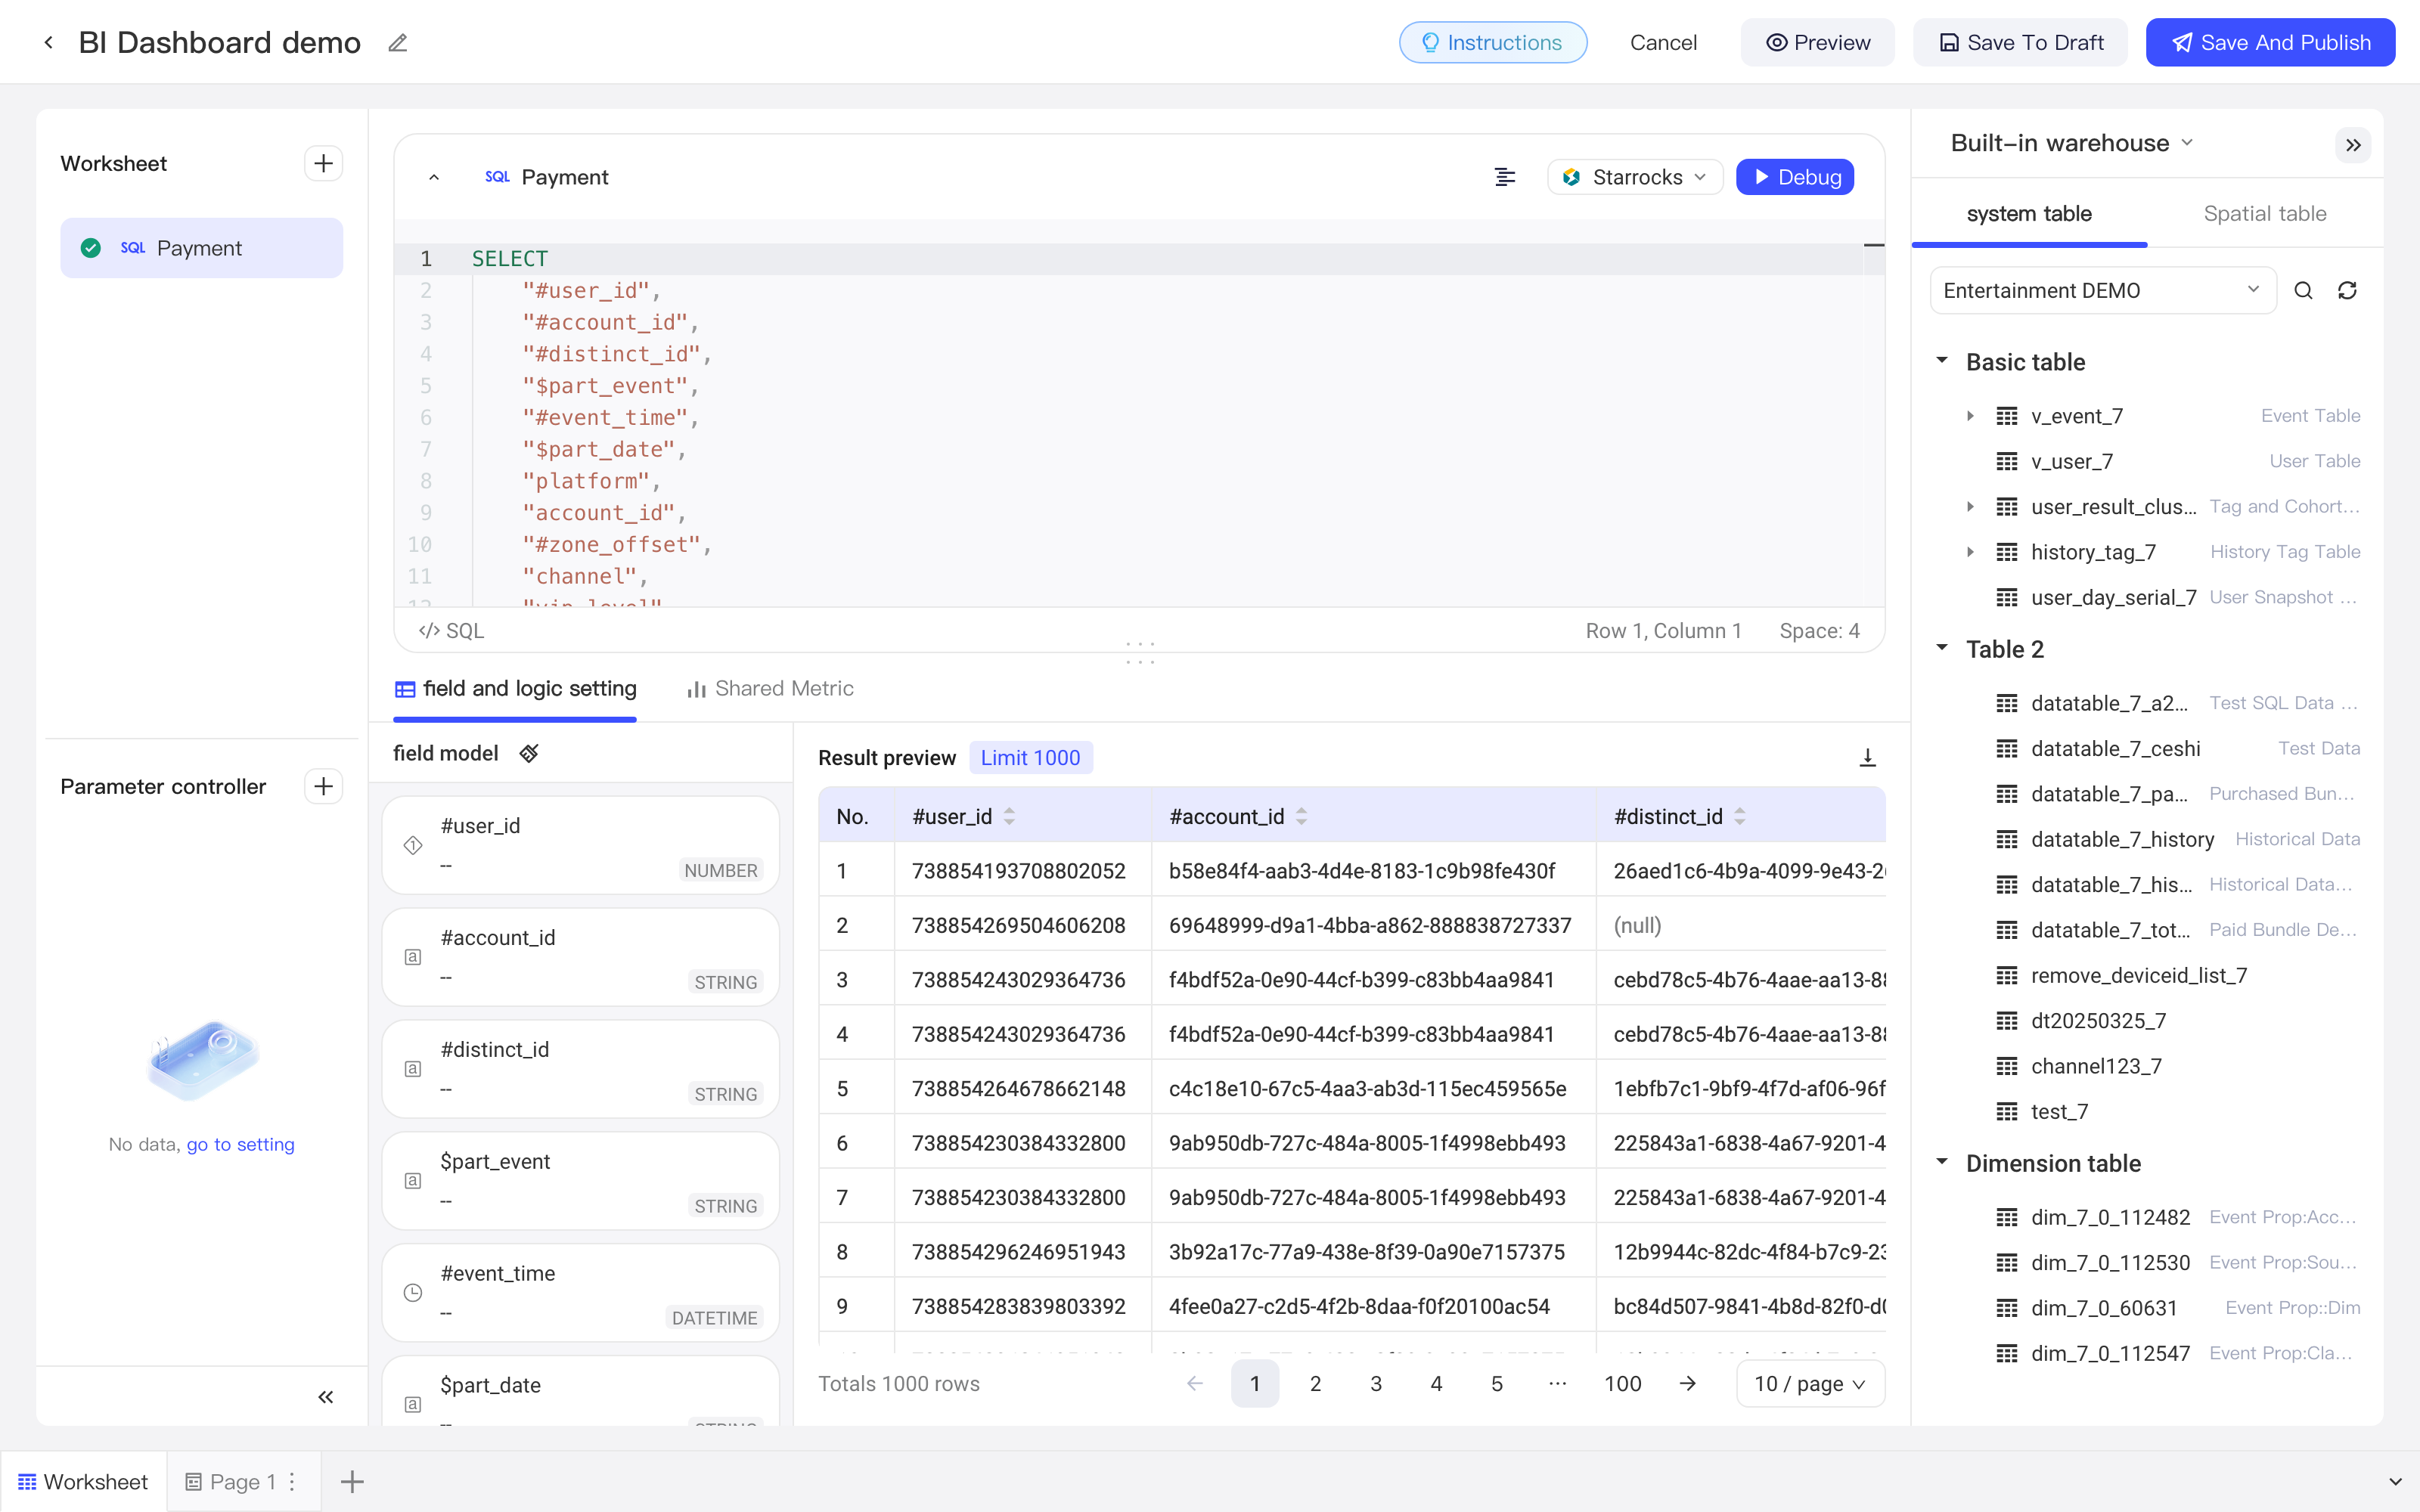The image size is (2420, 1512).
Task: Go to results page 3
Action: tap(1376, 1383)
